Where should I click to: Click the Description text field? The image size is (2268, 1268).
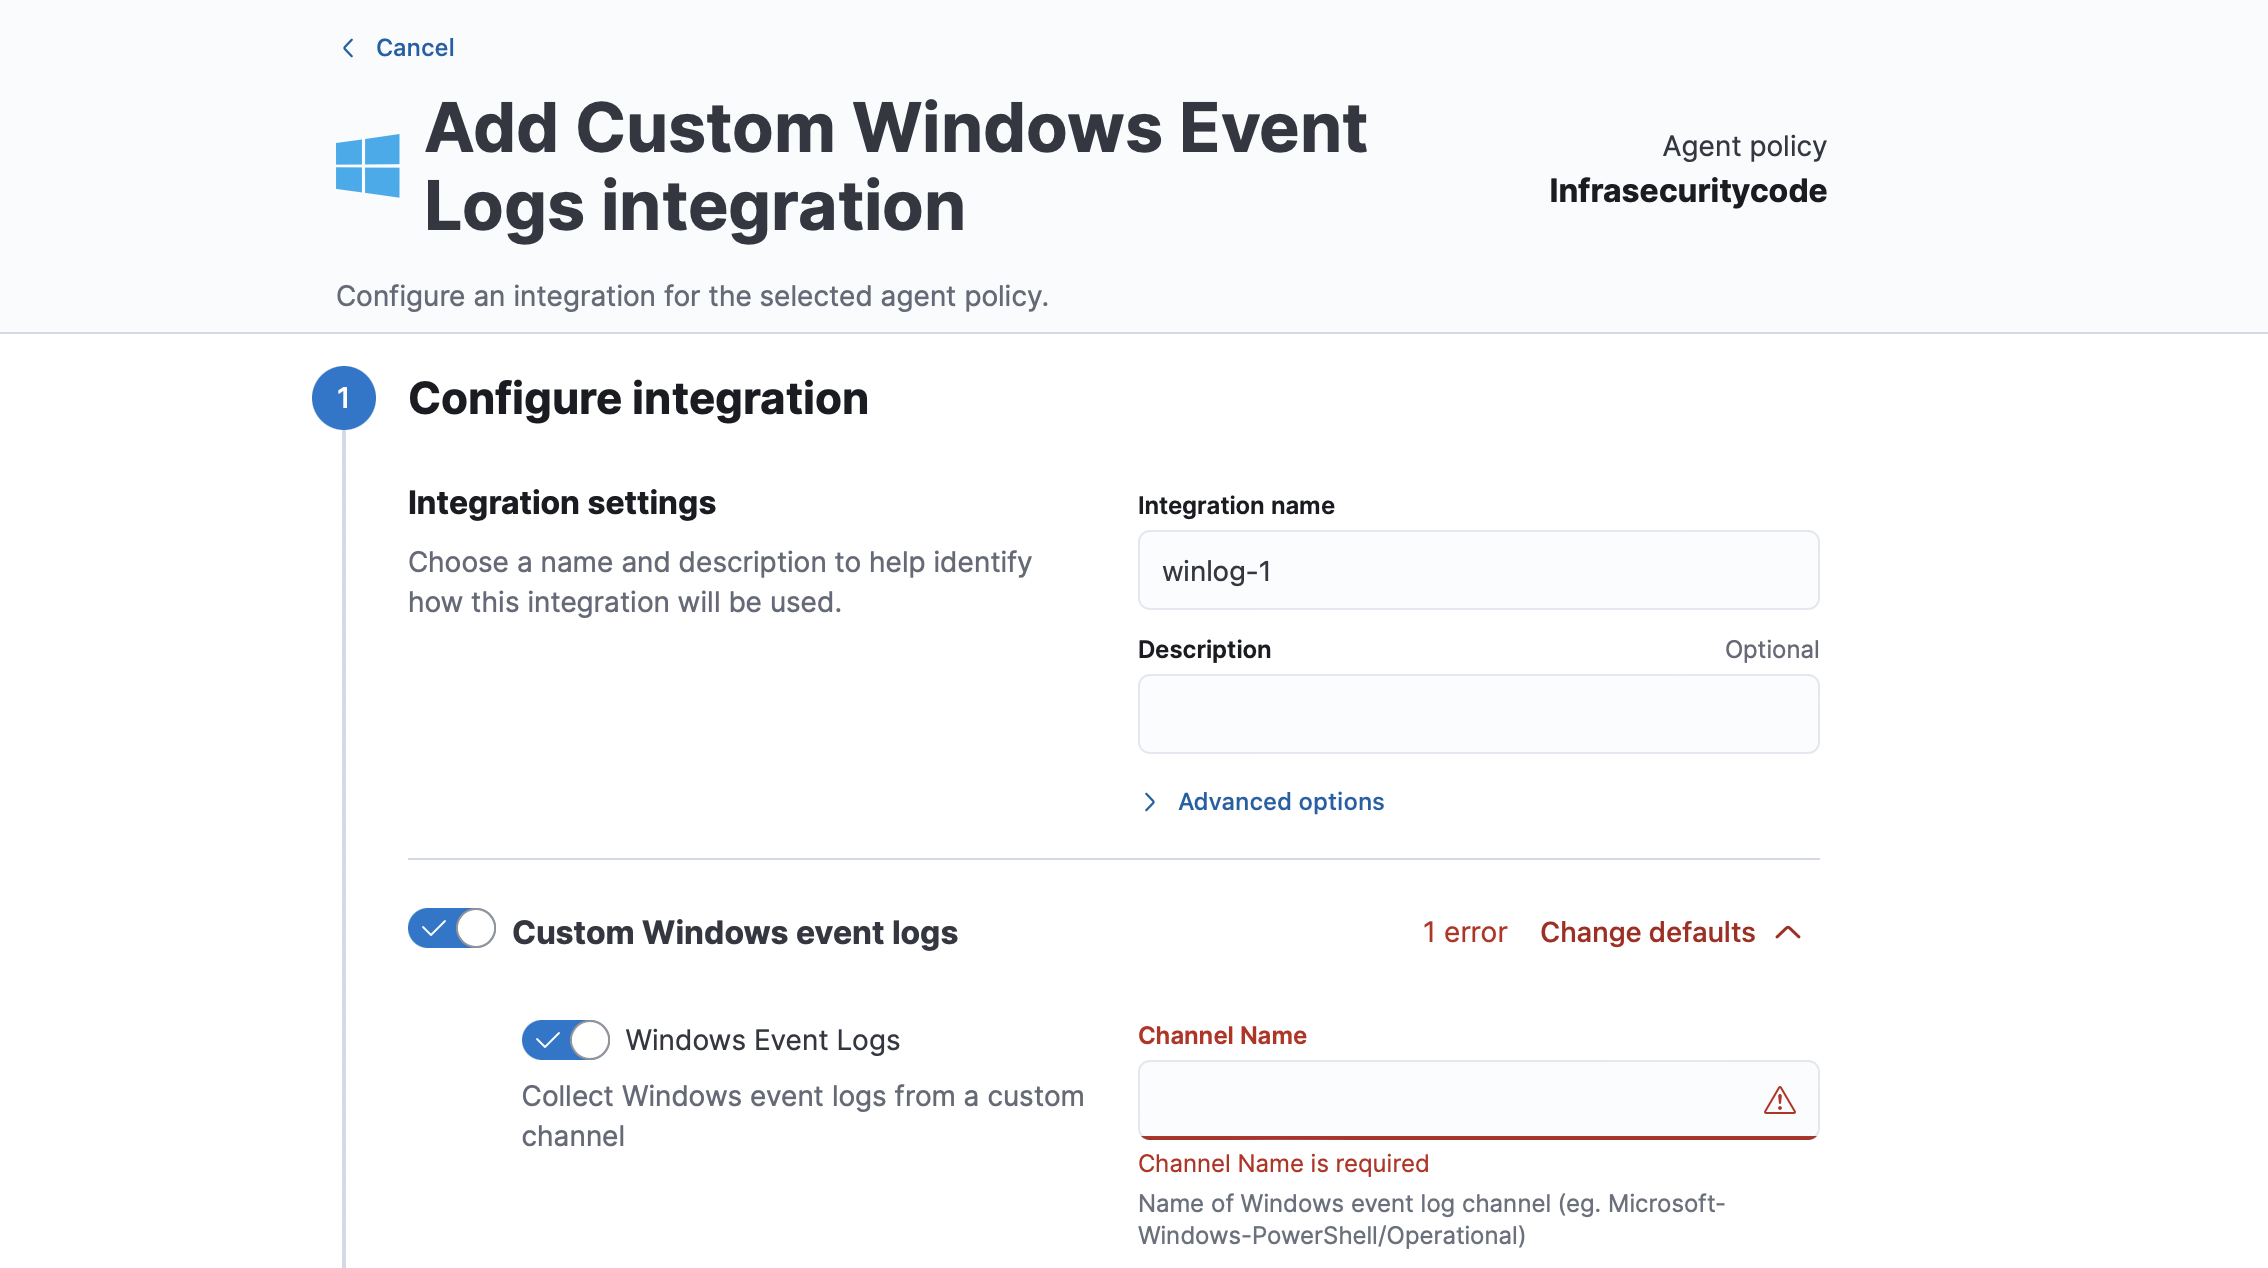click(1477, 714)
